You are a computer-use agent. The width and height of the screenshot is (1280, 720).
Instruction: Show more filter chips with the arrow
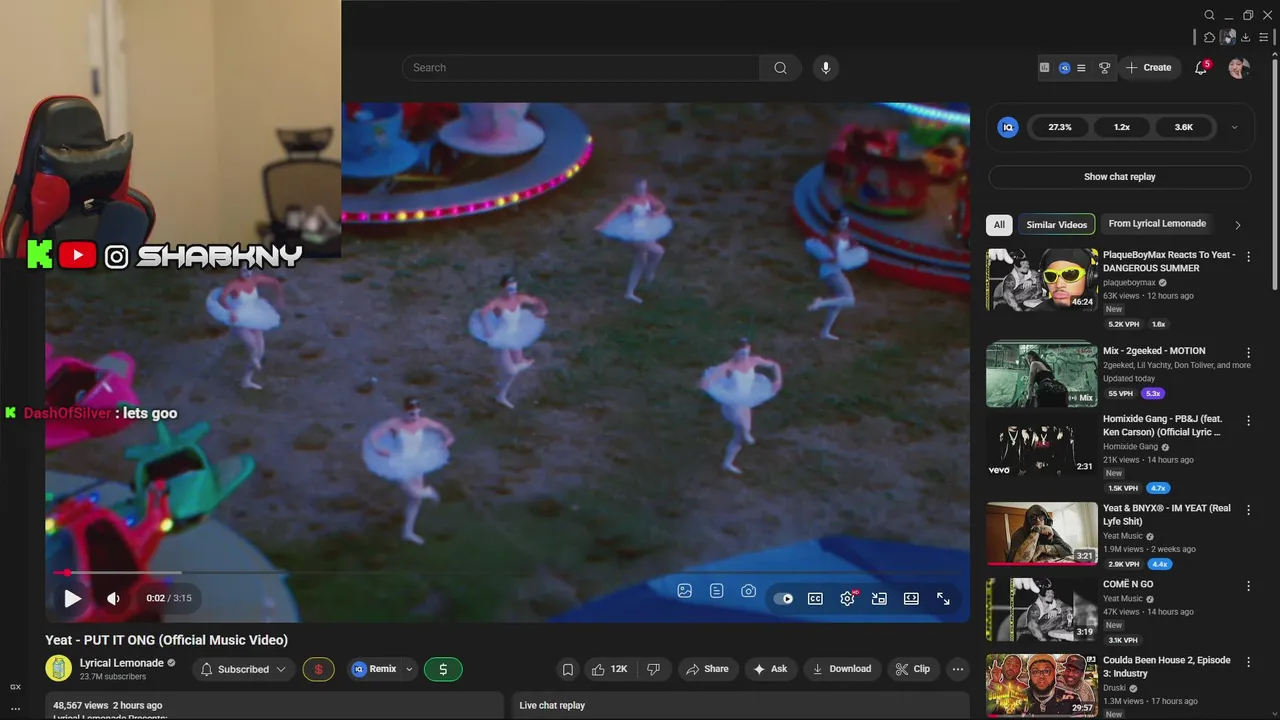click(1237, 225)
